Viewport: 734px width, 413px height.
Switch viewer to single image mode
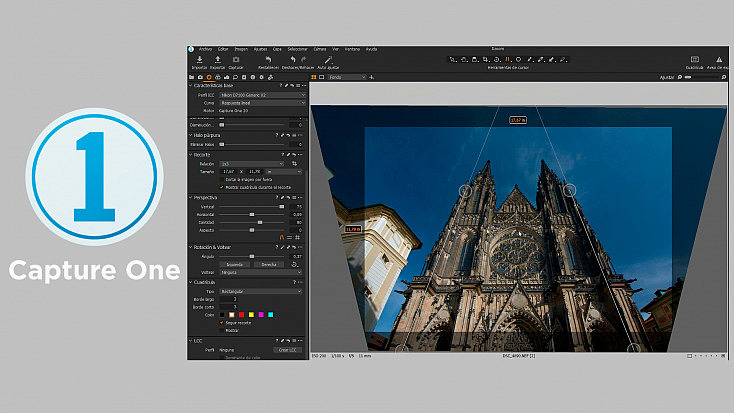[x=322, y=77]
